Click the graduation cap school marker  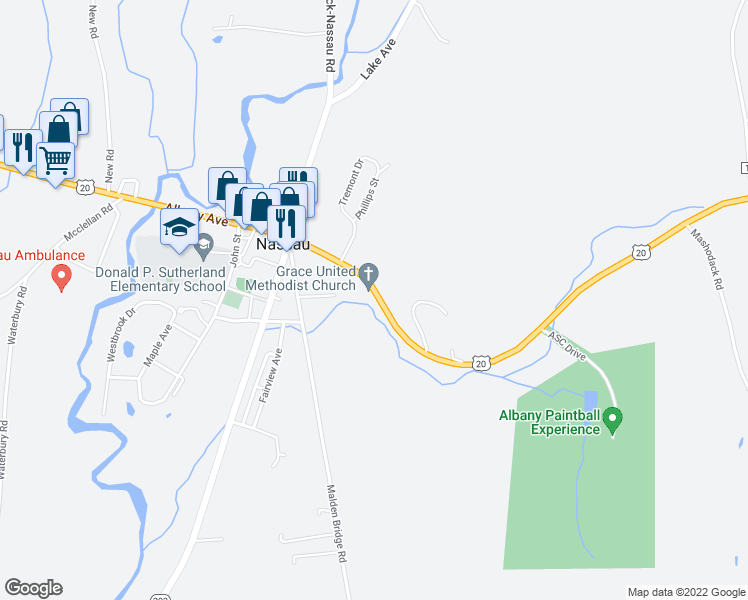click(179, 228)
